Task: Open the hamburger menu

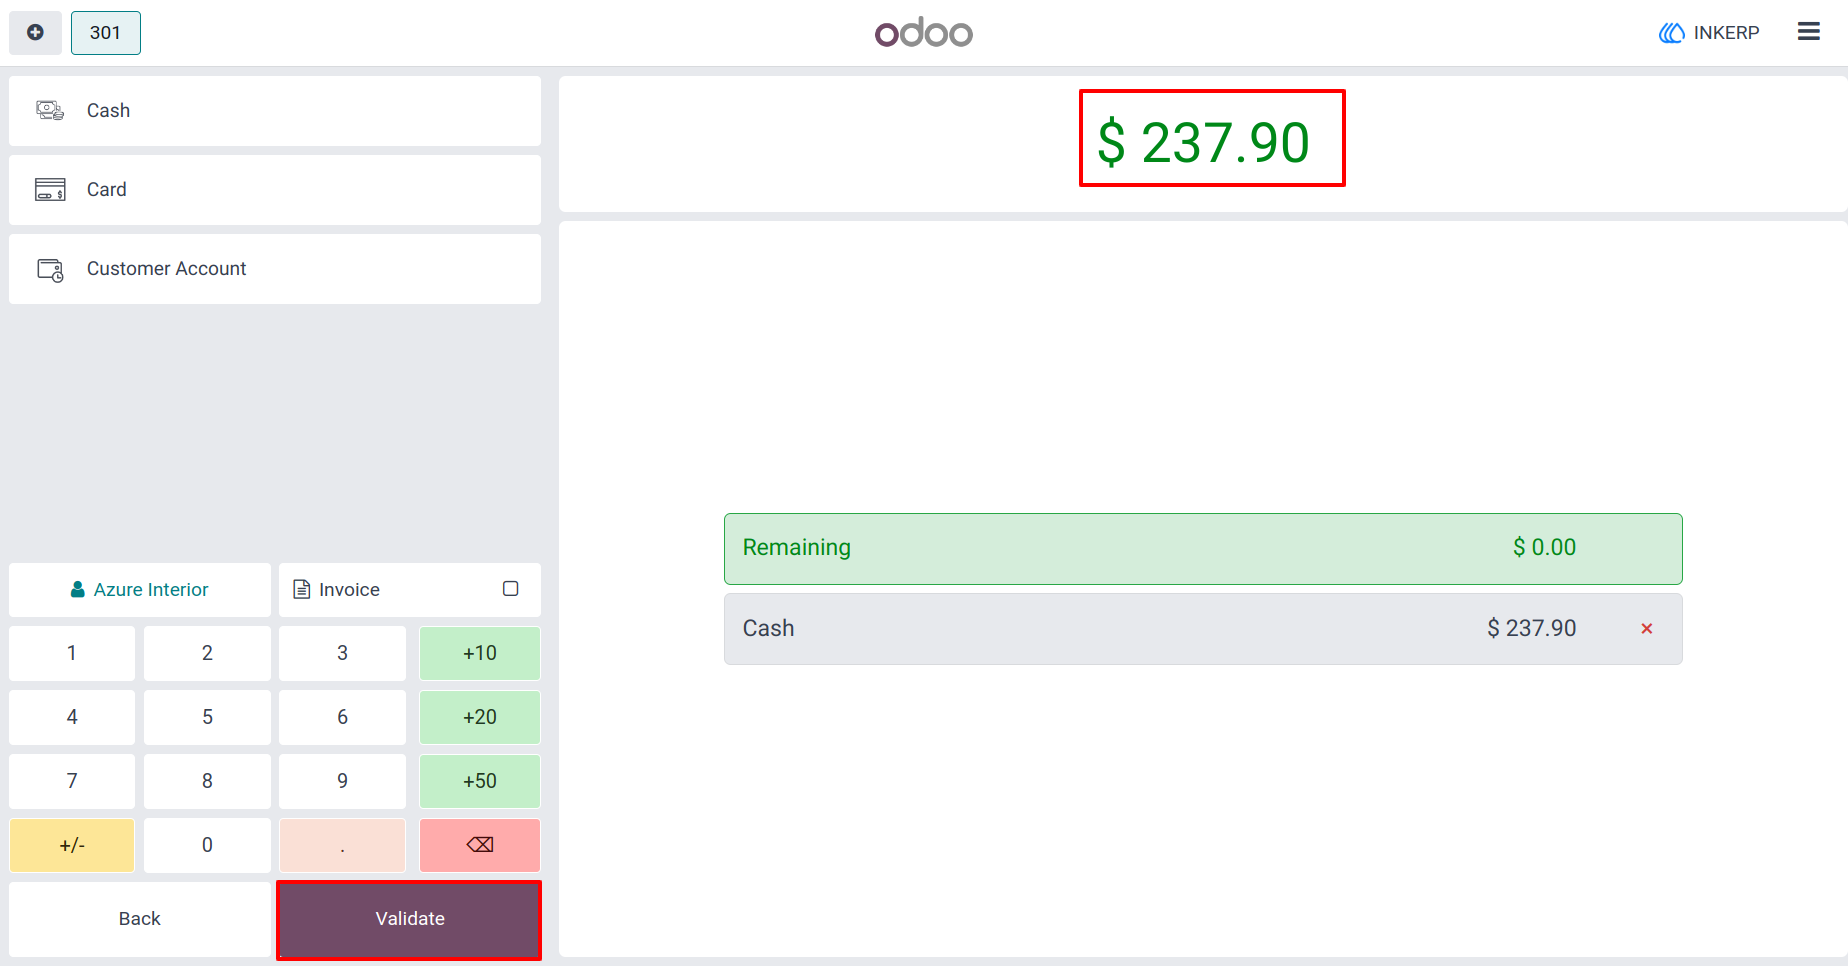Action: (x=1808, y=32)
